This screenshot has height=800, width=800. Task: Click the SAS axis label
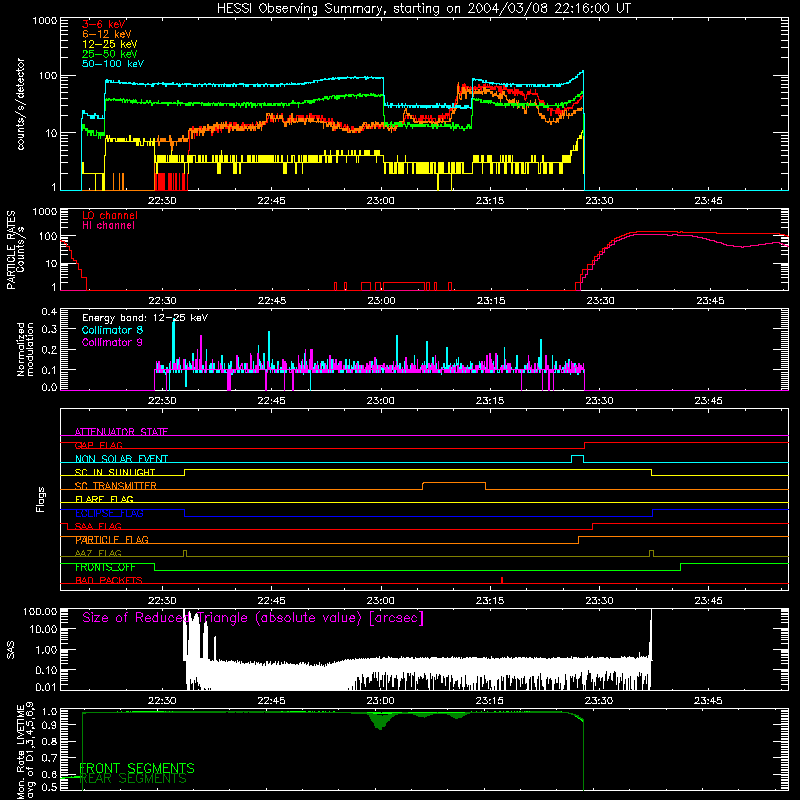(x=11, y=650)
